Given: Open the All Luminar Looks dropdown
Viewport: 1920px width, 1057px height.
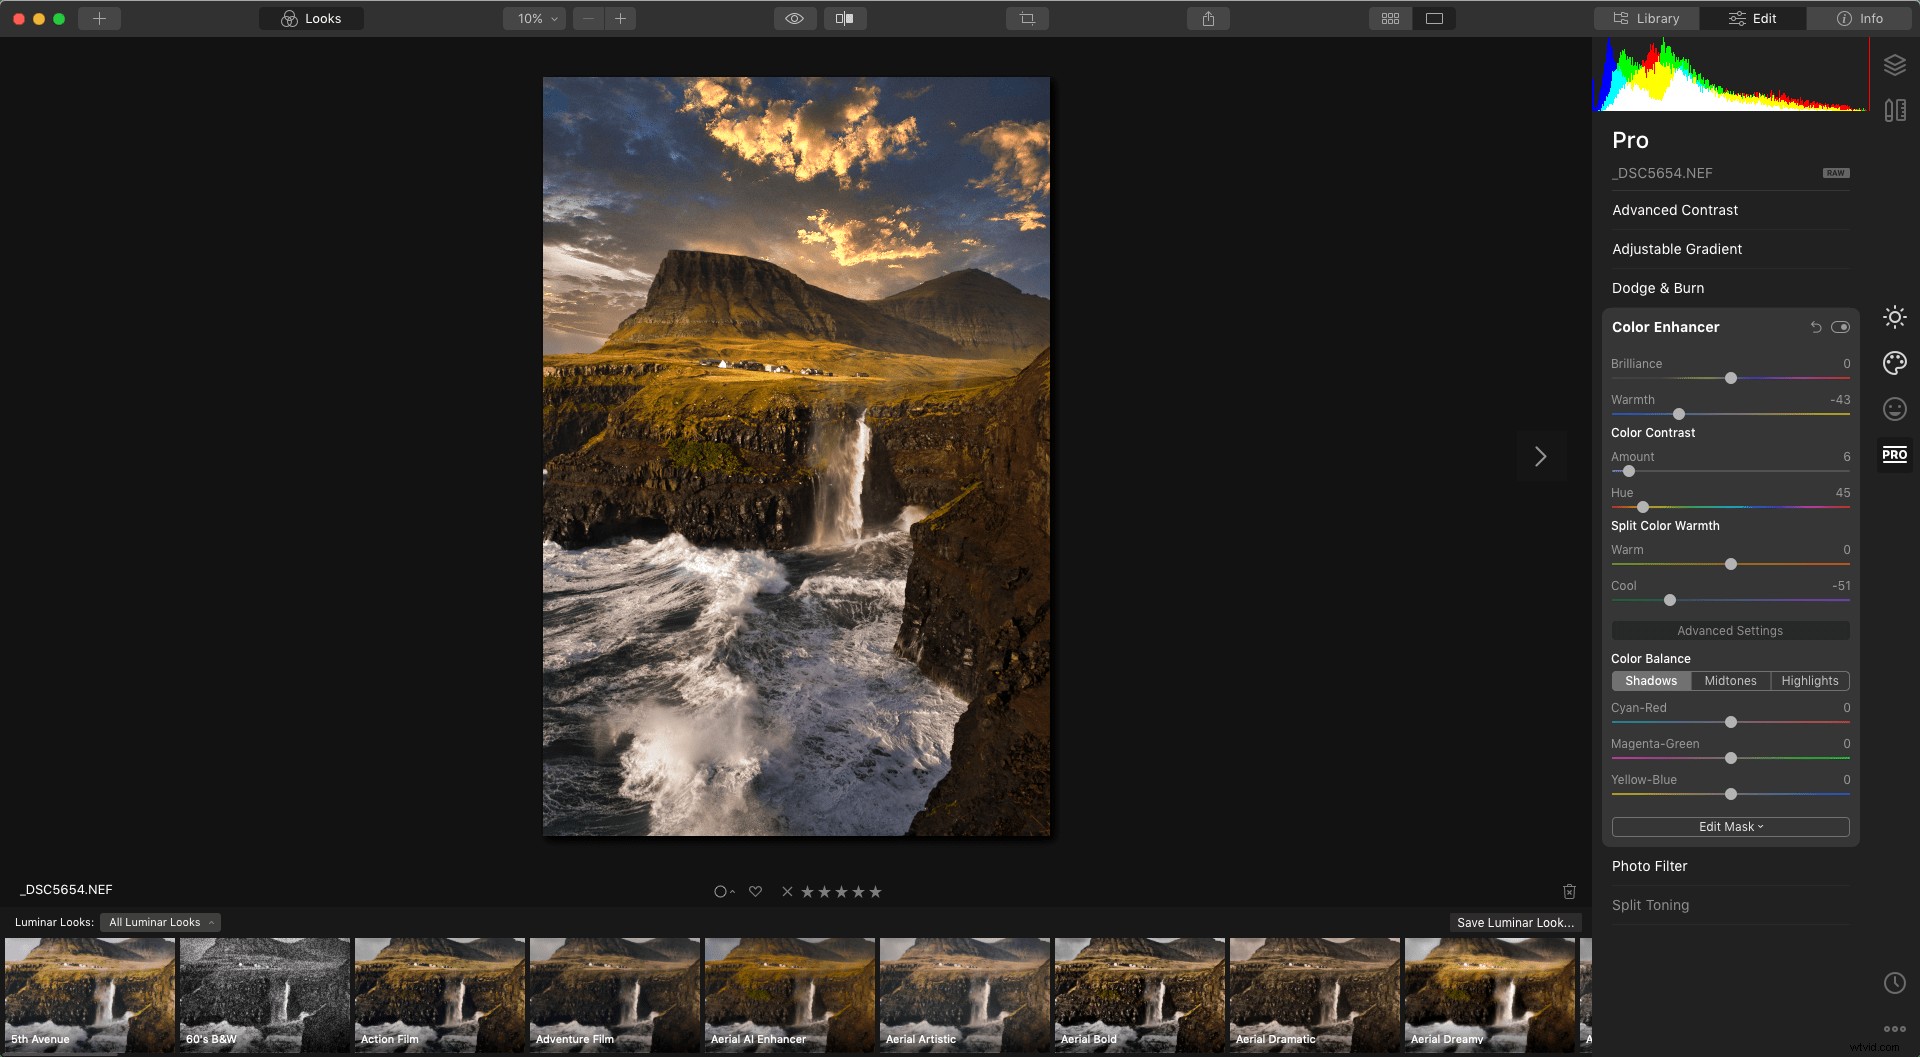Looking at the screenshot, I should 160,922.
